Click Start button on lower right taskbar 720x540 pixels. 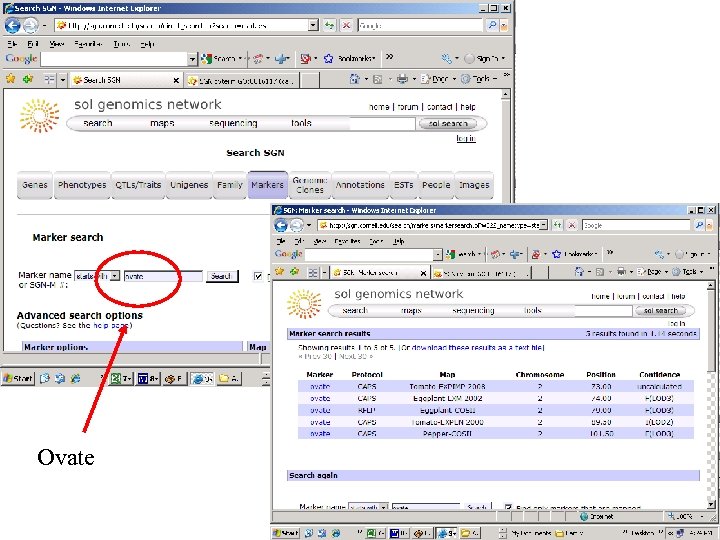pyautogui.click(x=285, y=533)
